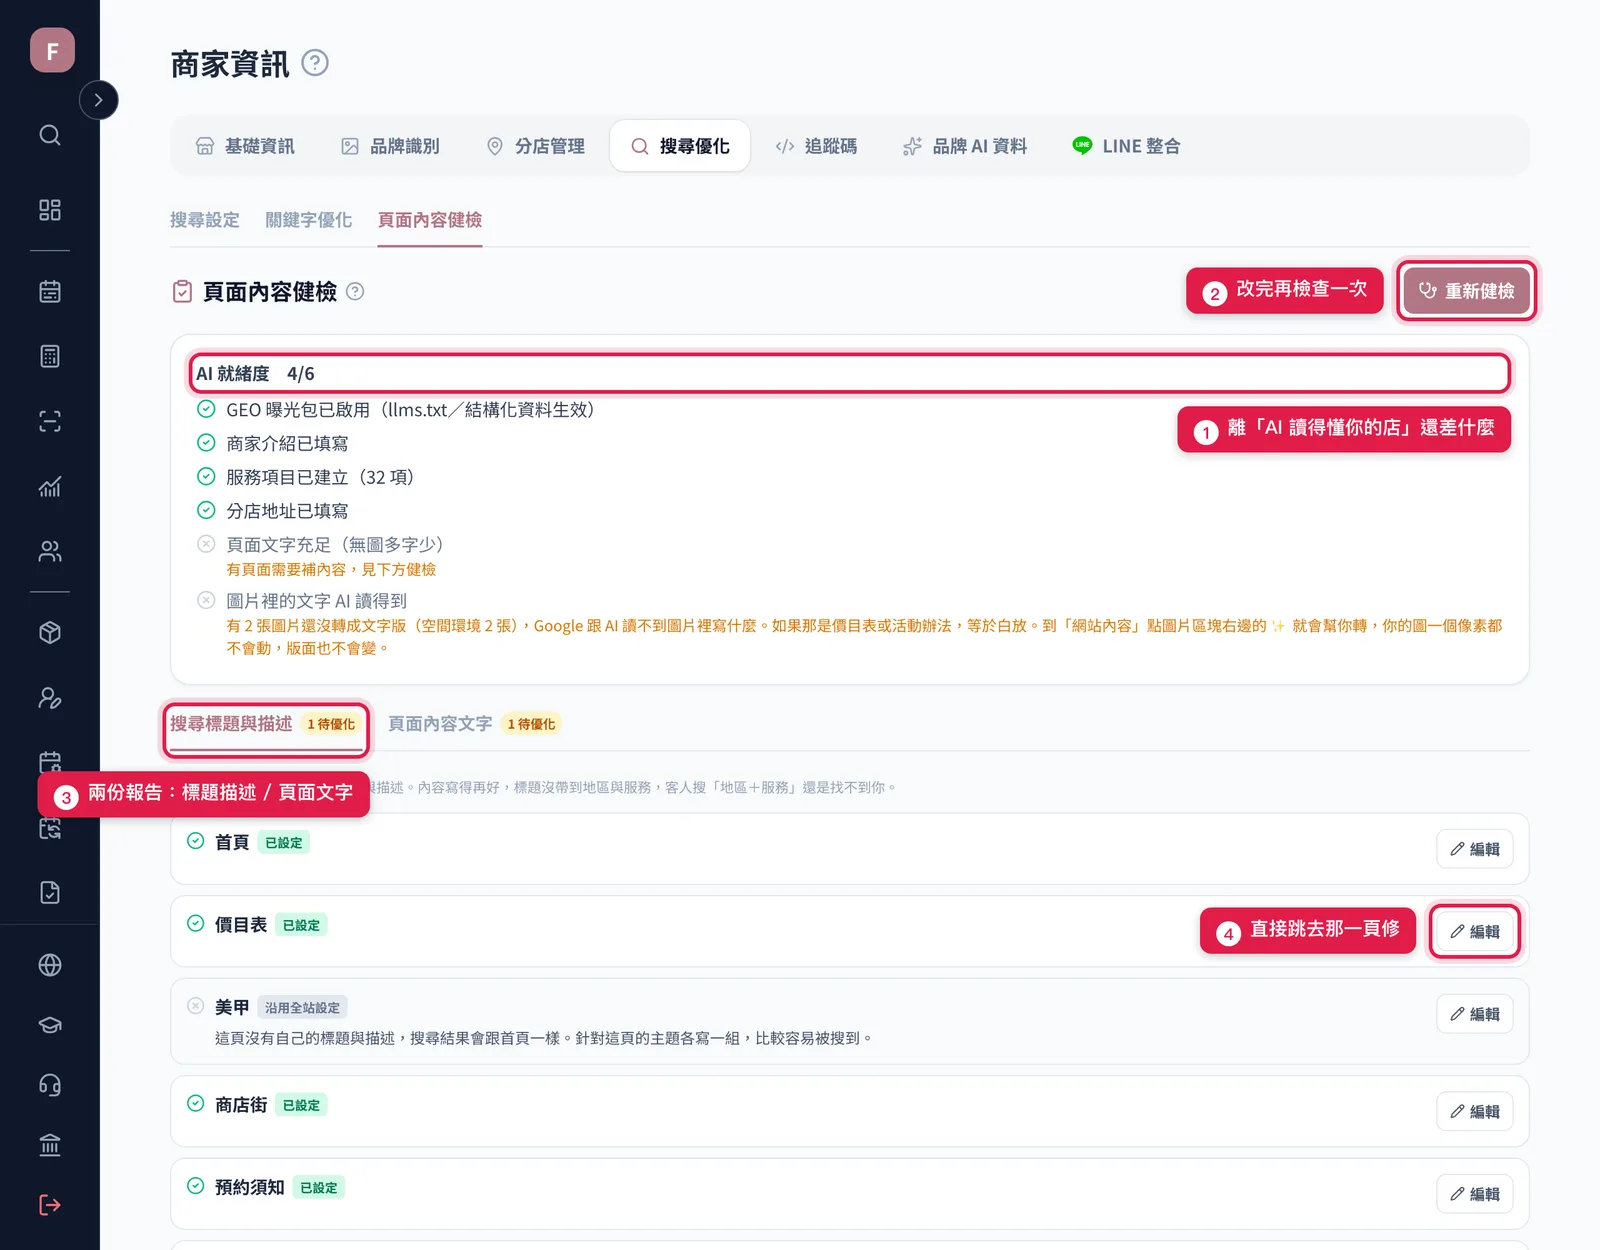The image size is (1600, 1250).
Task: Click '服務項目已建立（32 項）' line
Action: coord(320,477)
